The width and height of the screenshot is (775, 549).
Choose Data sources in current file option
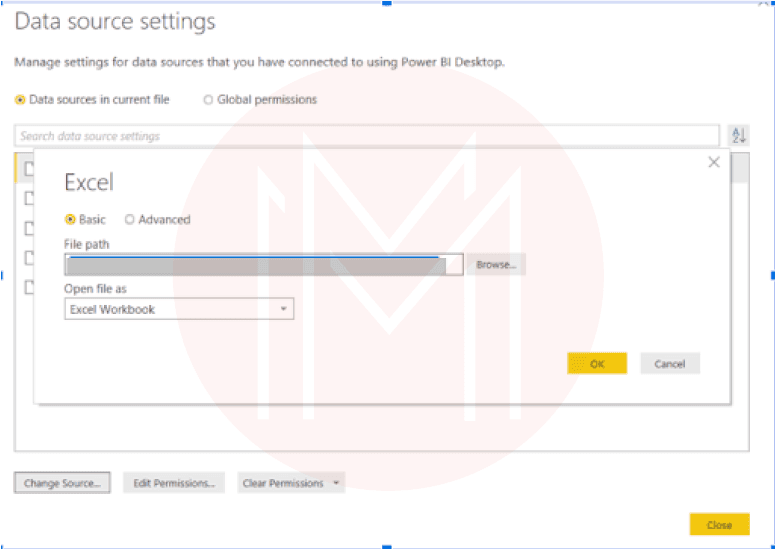[x=21, y=100]
